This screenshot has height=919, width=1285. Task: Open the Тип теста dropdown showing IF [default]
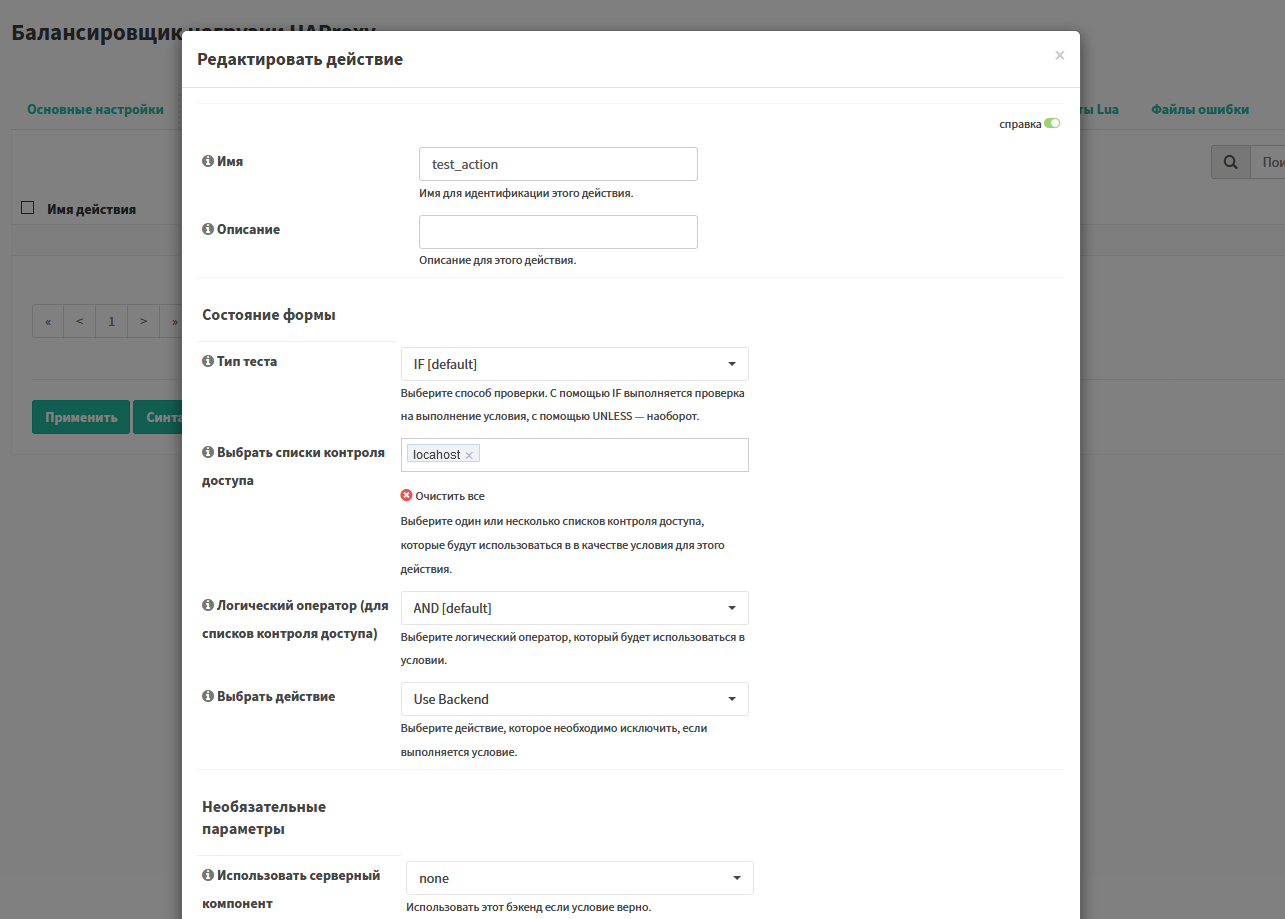(574, 363)
